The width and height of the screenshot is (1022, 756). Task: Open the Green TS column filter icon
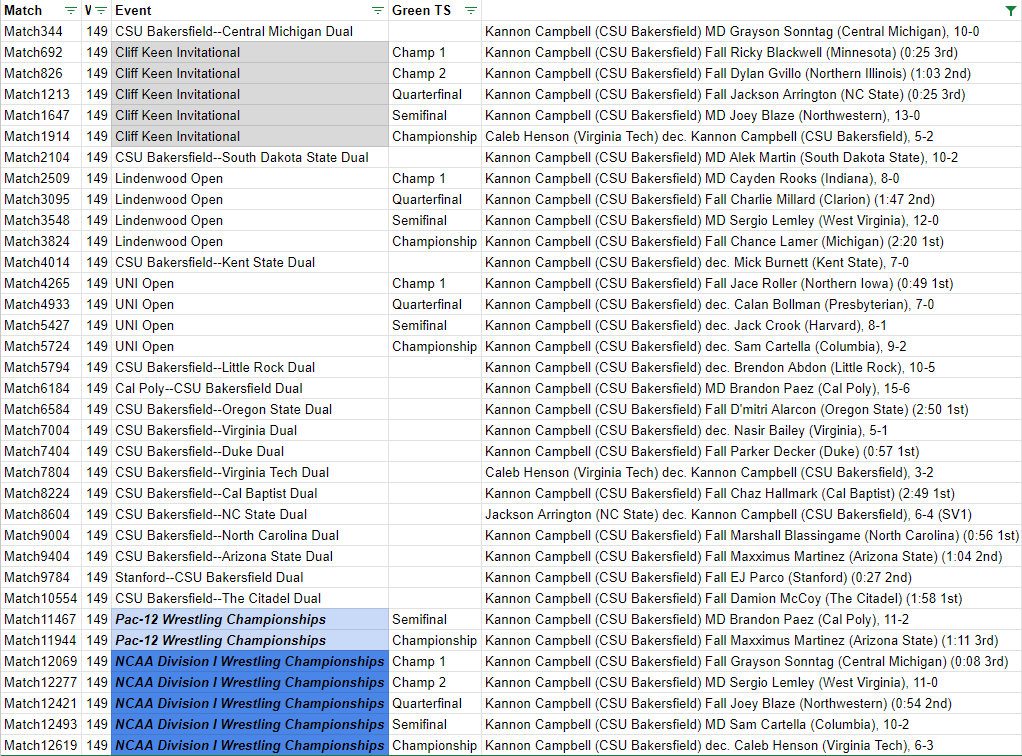[471, 10]
